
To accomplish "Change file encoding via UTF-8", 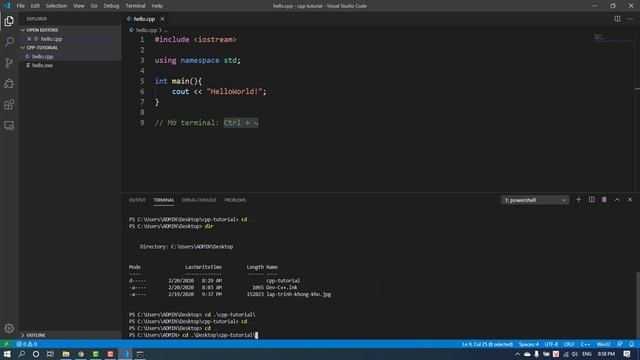I will coord(551,344).
